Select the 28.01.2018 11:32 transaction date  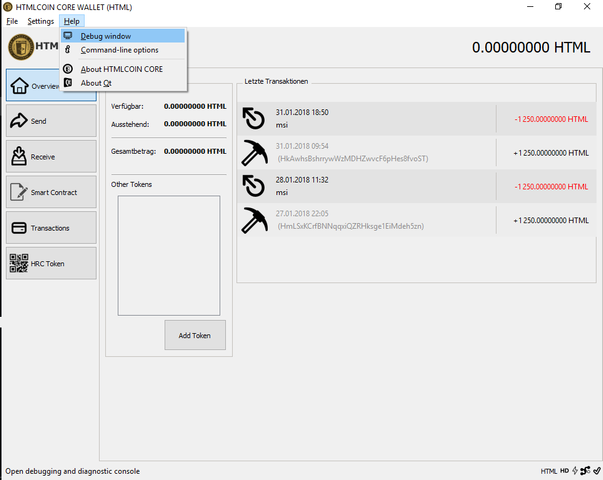coord(302,180)
